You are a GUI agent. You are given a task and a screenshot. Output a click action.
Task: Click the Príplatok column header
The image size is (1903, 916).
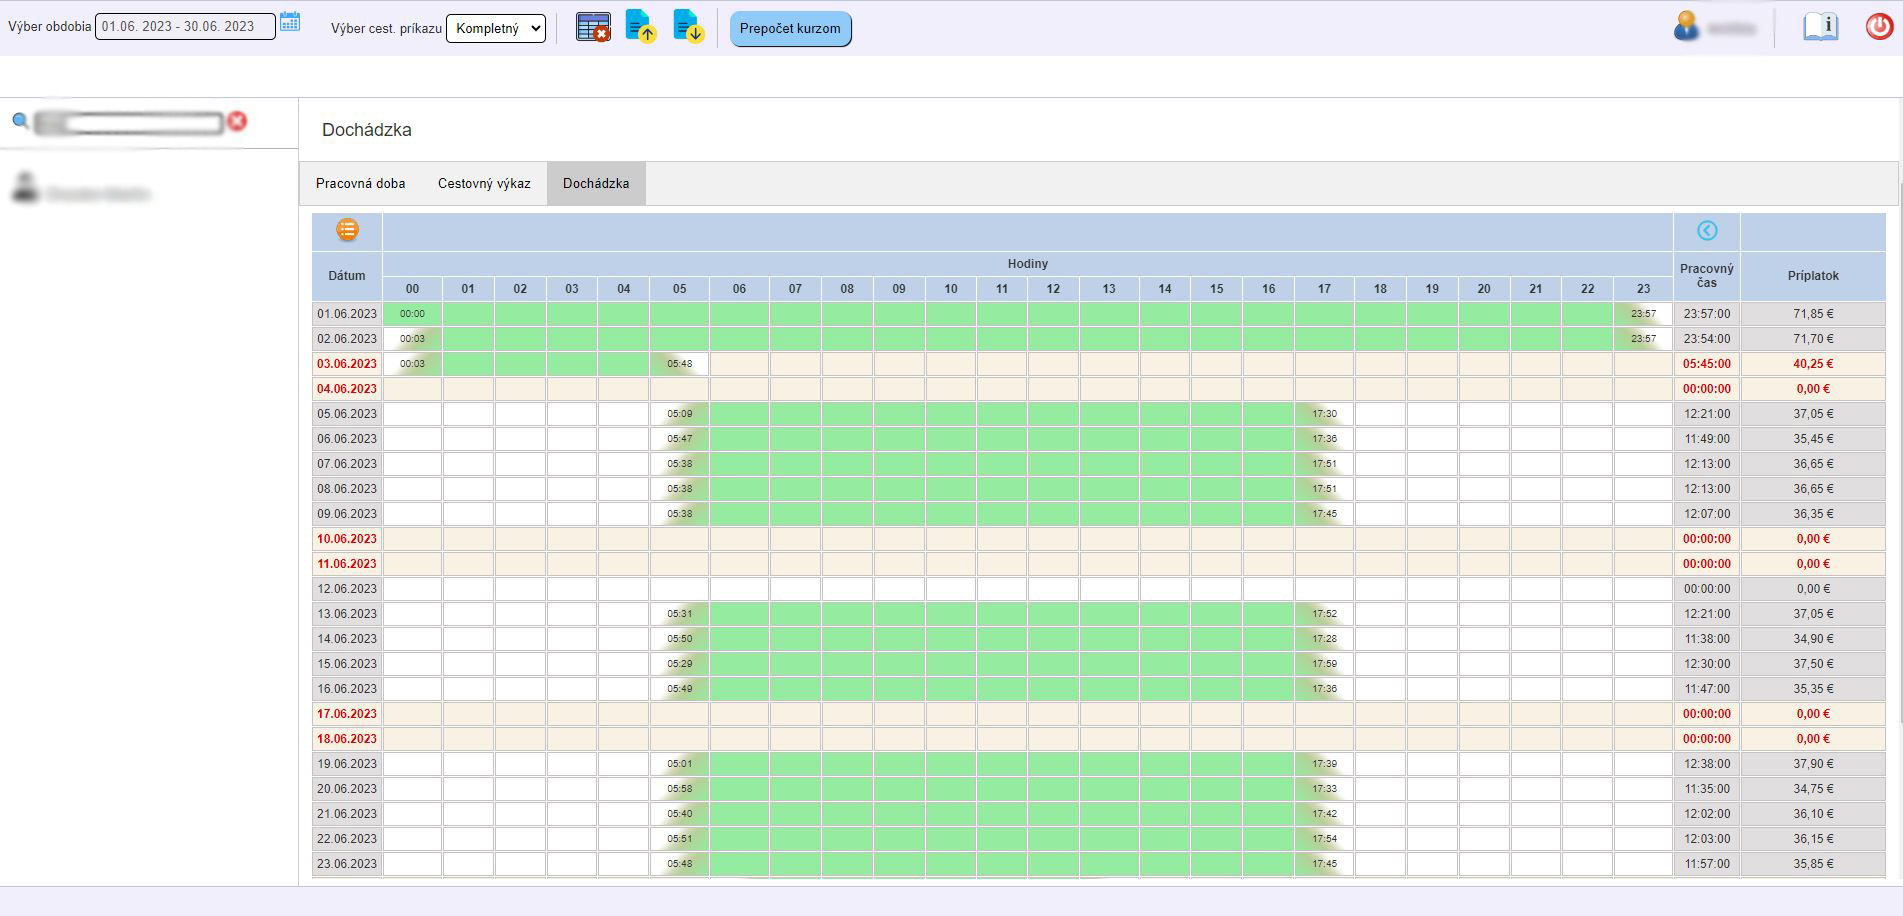1813,276
